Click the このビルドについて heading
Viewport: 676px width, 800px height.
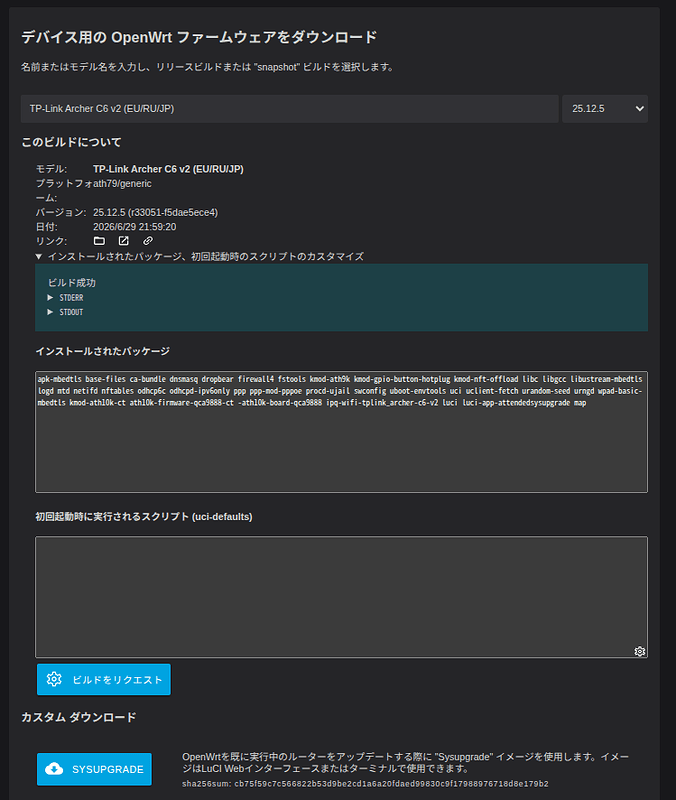coord(71,142)
